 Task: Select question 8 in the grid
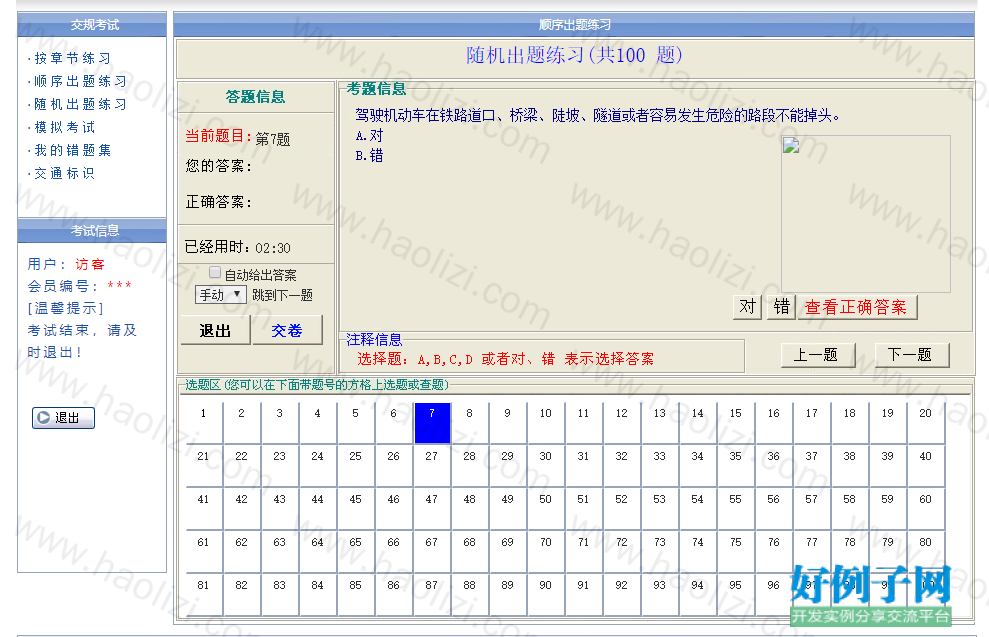click(x=470, y=423)
